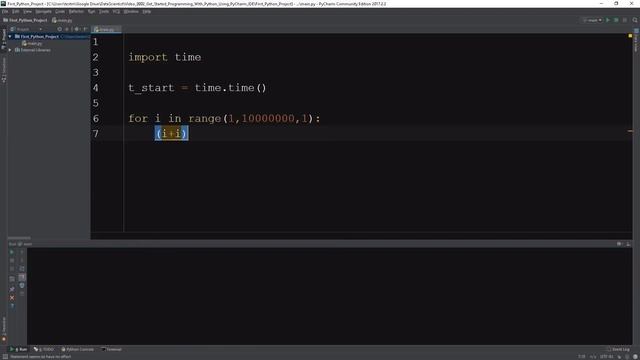
Task: Click Stop icon in Run panel sidebar
Action: (12, 260)
